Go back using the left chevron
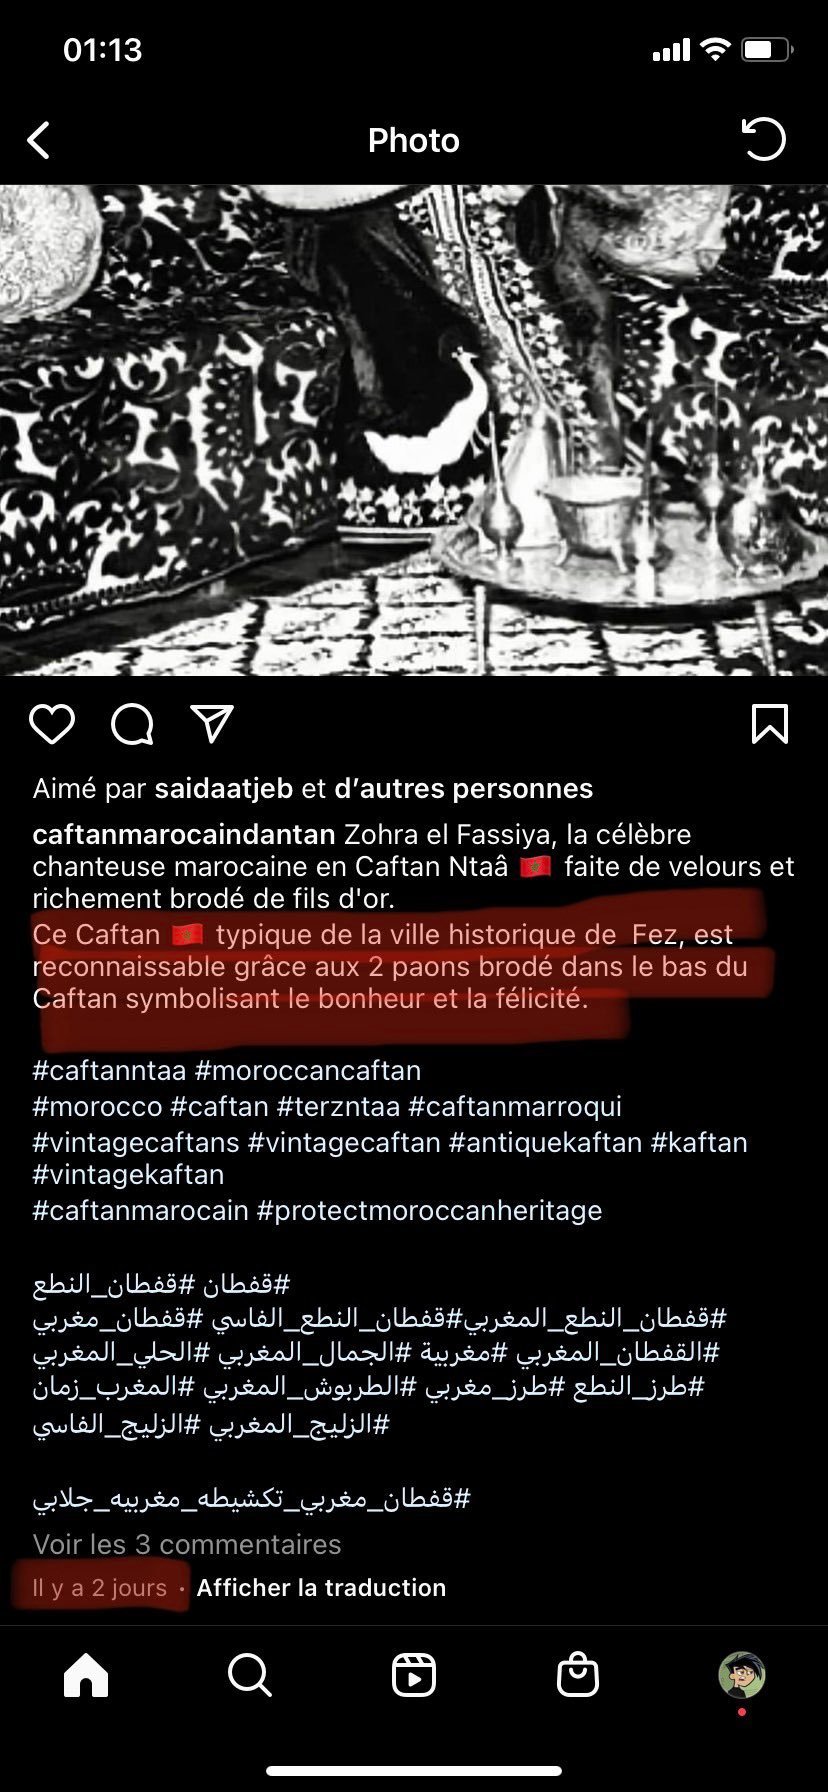 pos(38,141)
